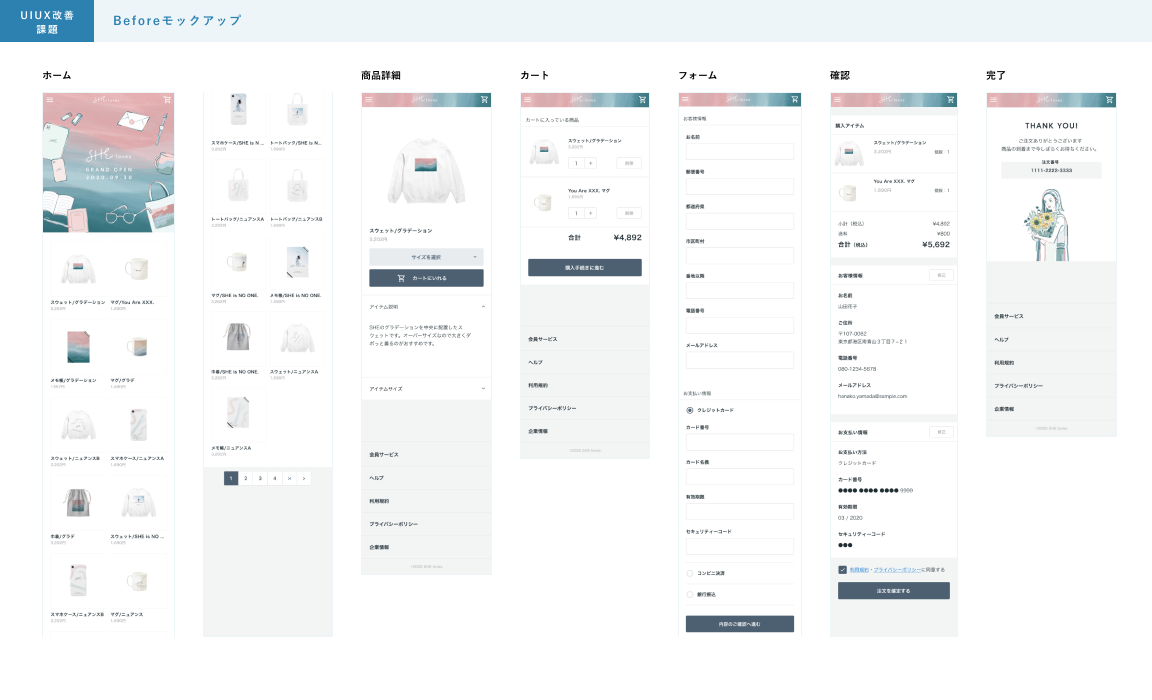Open メモ帳/ニュアンスA product thumbnail
Screen dimensions: 1152x700
click(x=238, y=415)
